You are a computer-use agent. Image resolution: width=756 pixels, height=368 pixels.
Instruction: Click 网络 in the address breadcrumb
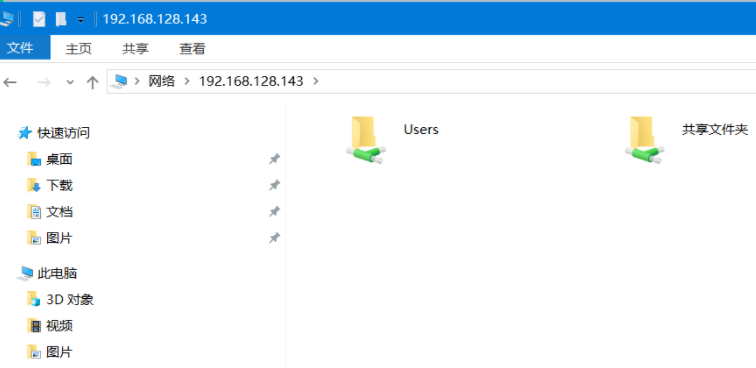coord(162,81)
